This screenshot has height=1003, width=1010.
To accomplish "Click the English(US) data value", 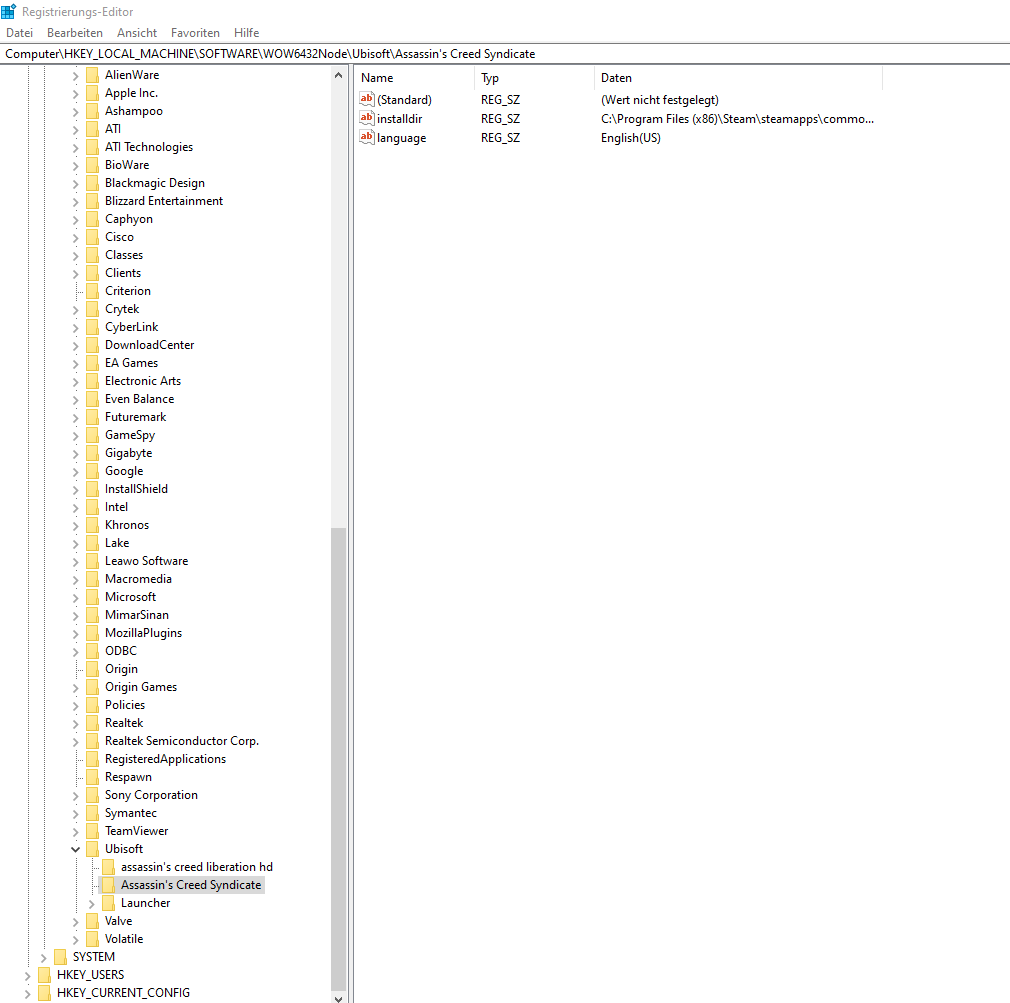I will pyautogui.click(x=631, y=138).
